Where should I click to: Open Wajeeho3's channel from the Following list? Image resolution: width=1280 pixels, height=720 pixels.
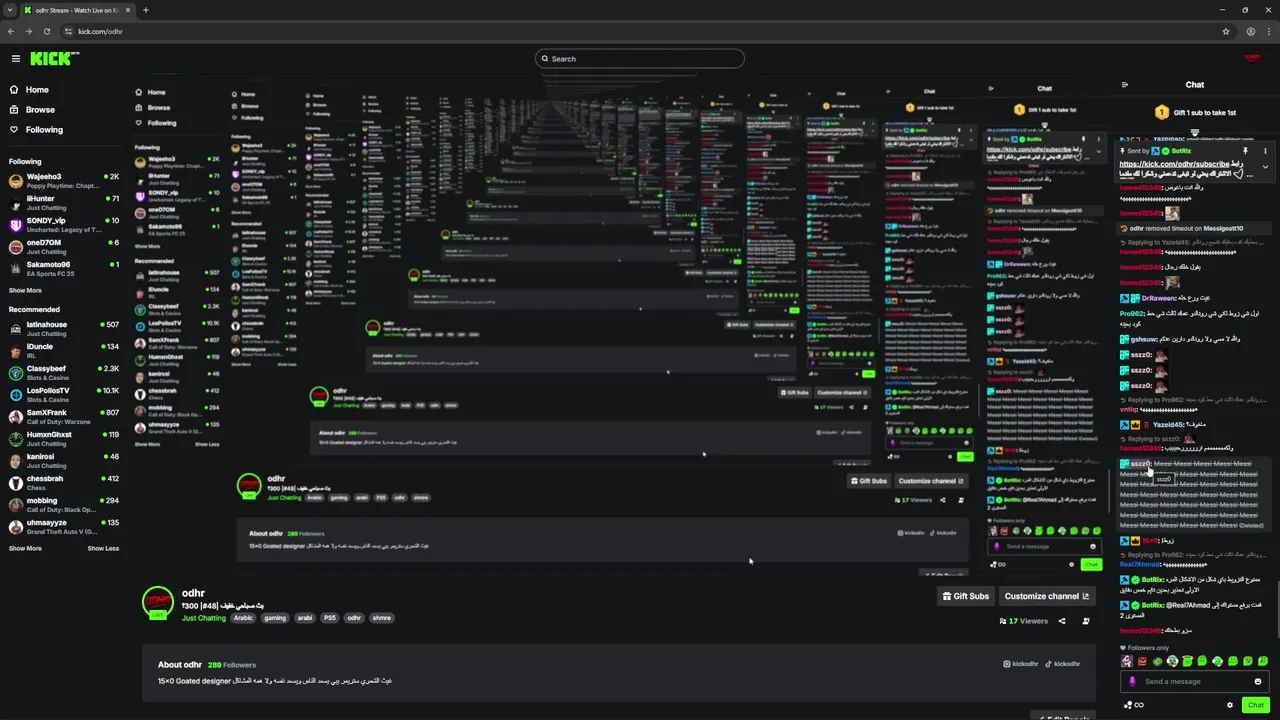click(64, 181)
